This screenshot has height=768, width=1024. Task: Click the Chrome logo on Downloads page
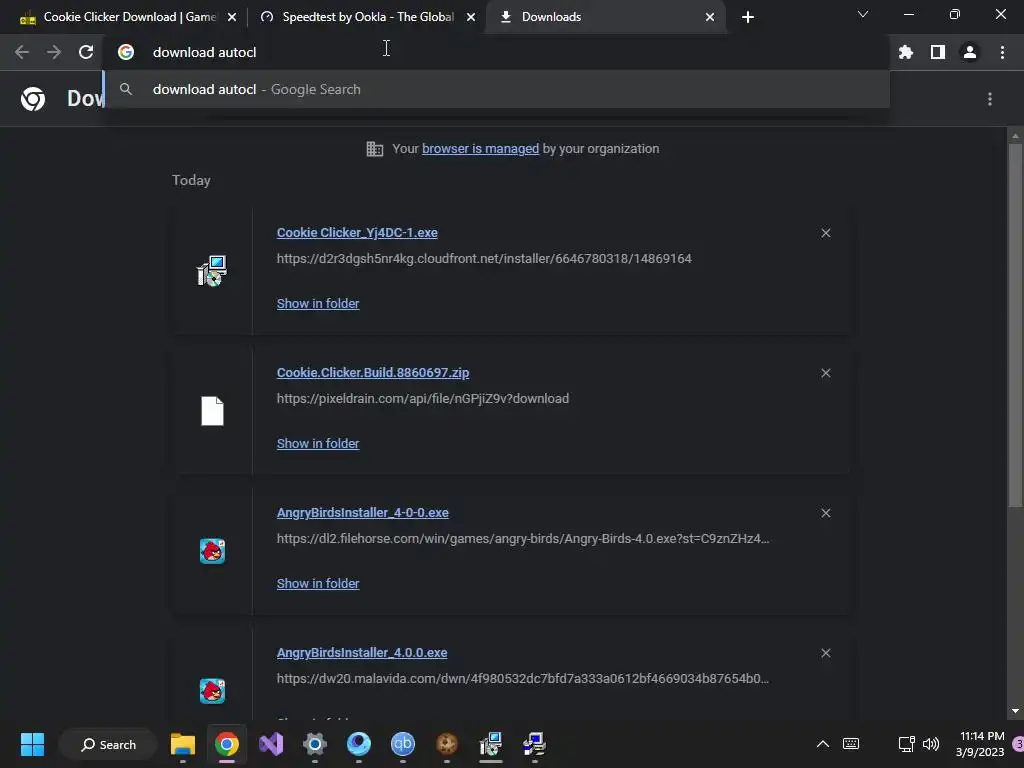[33, 99]
